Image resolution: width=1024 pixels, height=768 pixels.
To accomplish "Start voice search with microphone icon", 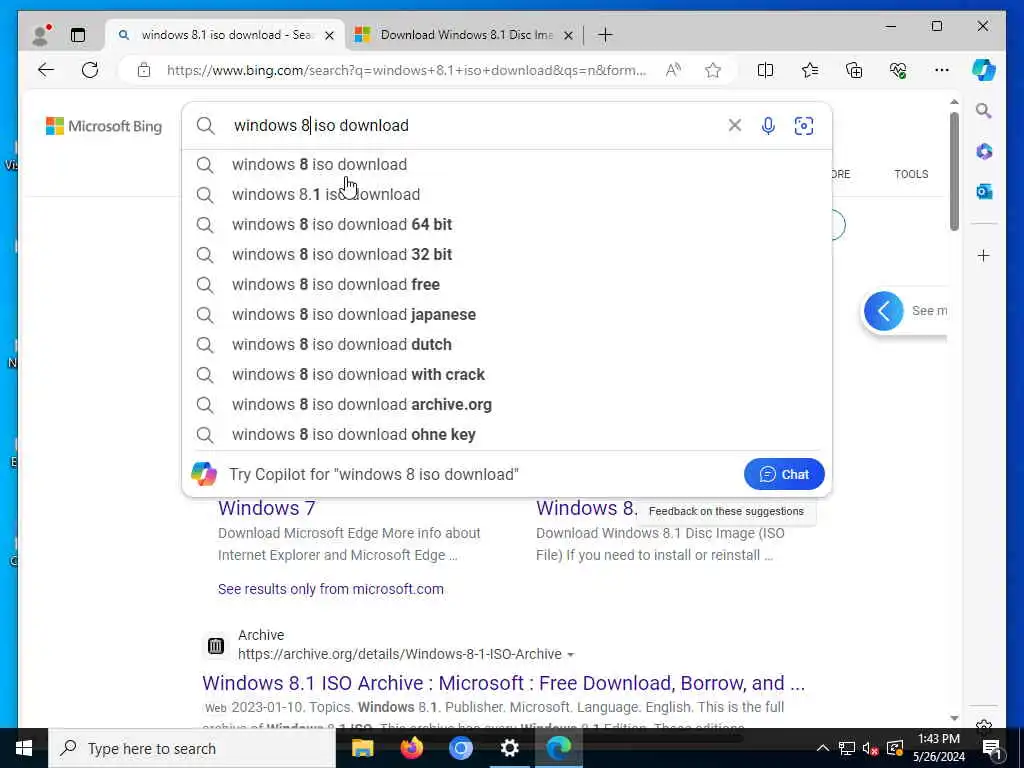I will [769, 125].
